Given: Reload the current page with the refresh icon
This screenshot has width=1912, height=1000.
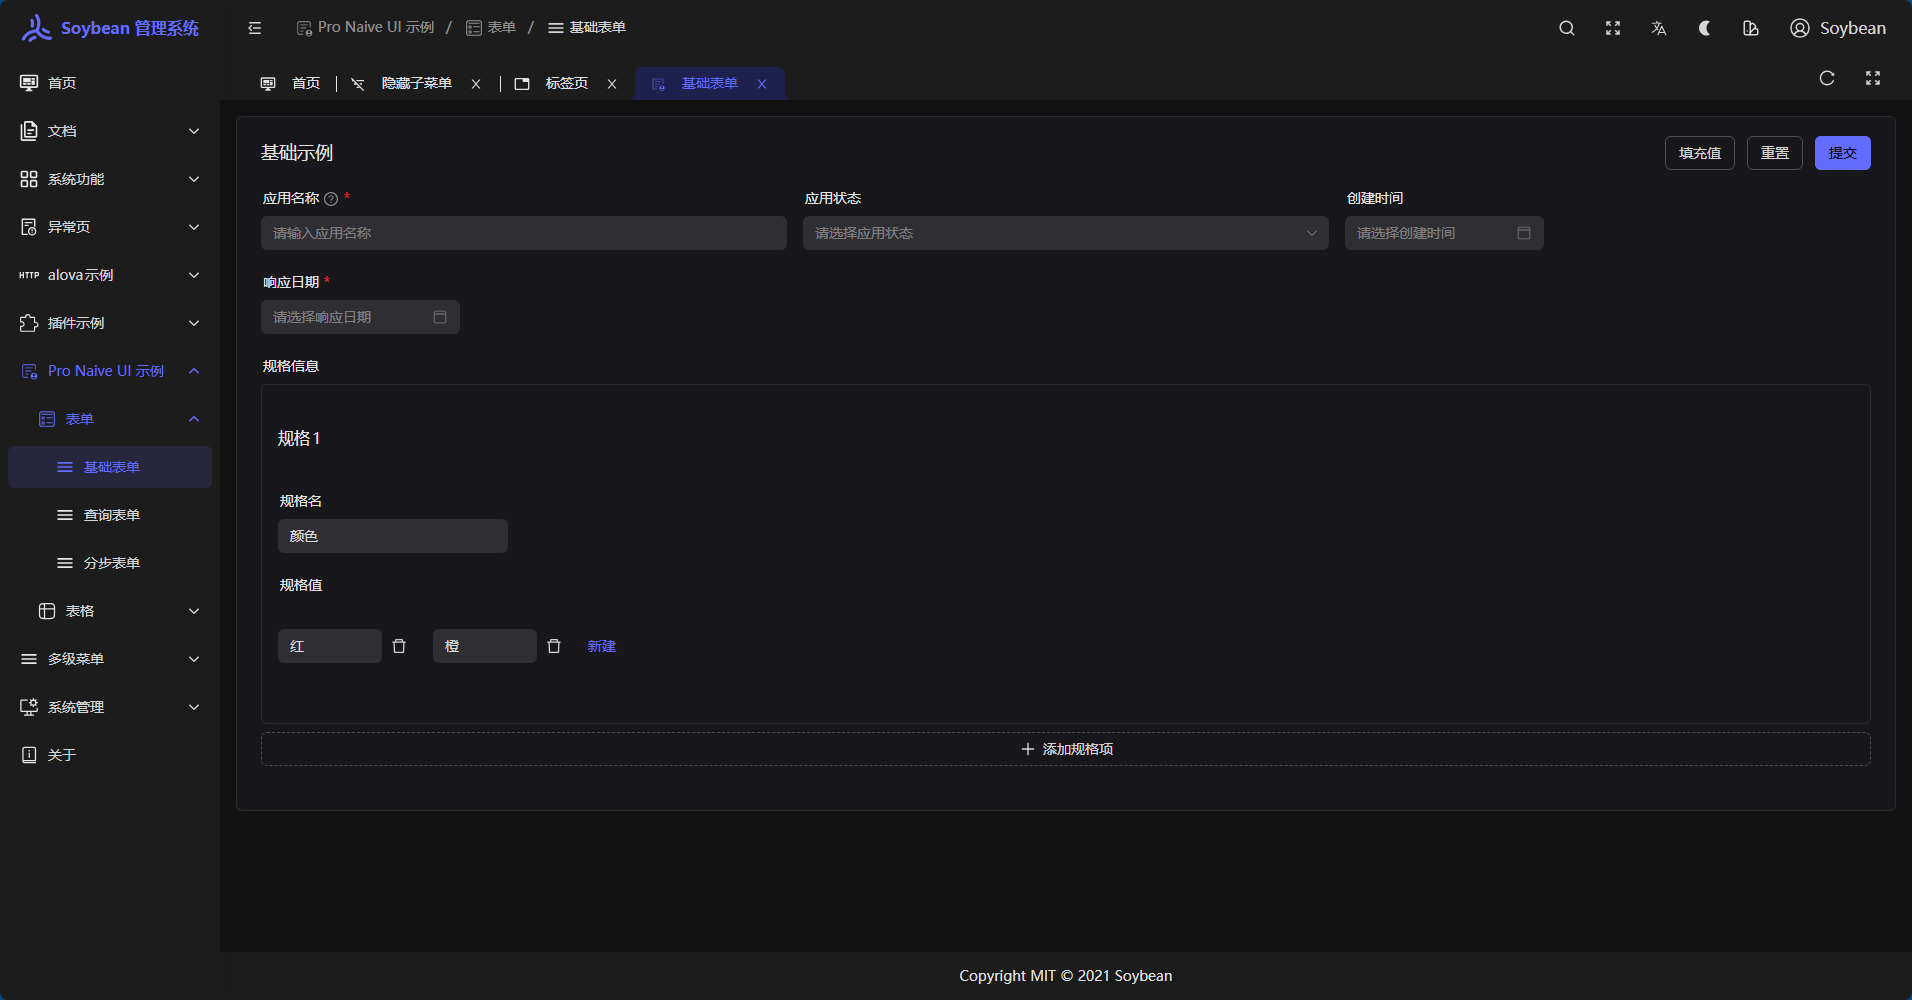Looking at the screenshot, I should click(x=1827, y=78).
